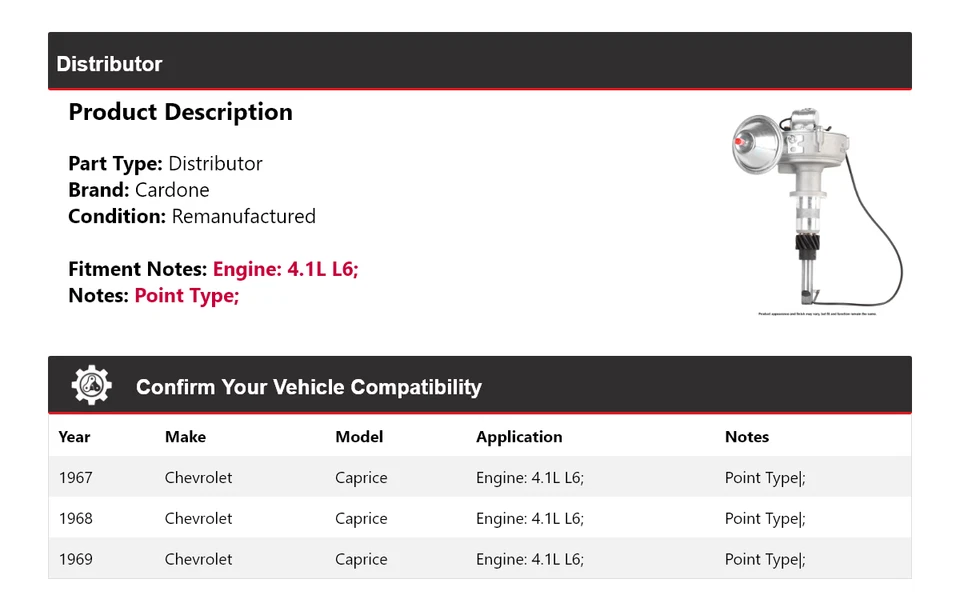Select the 1969 year cell
This screenshot has height=611, width=960.
[75, 560]
